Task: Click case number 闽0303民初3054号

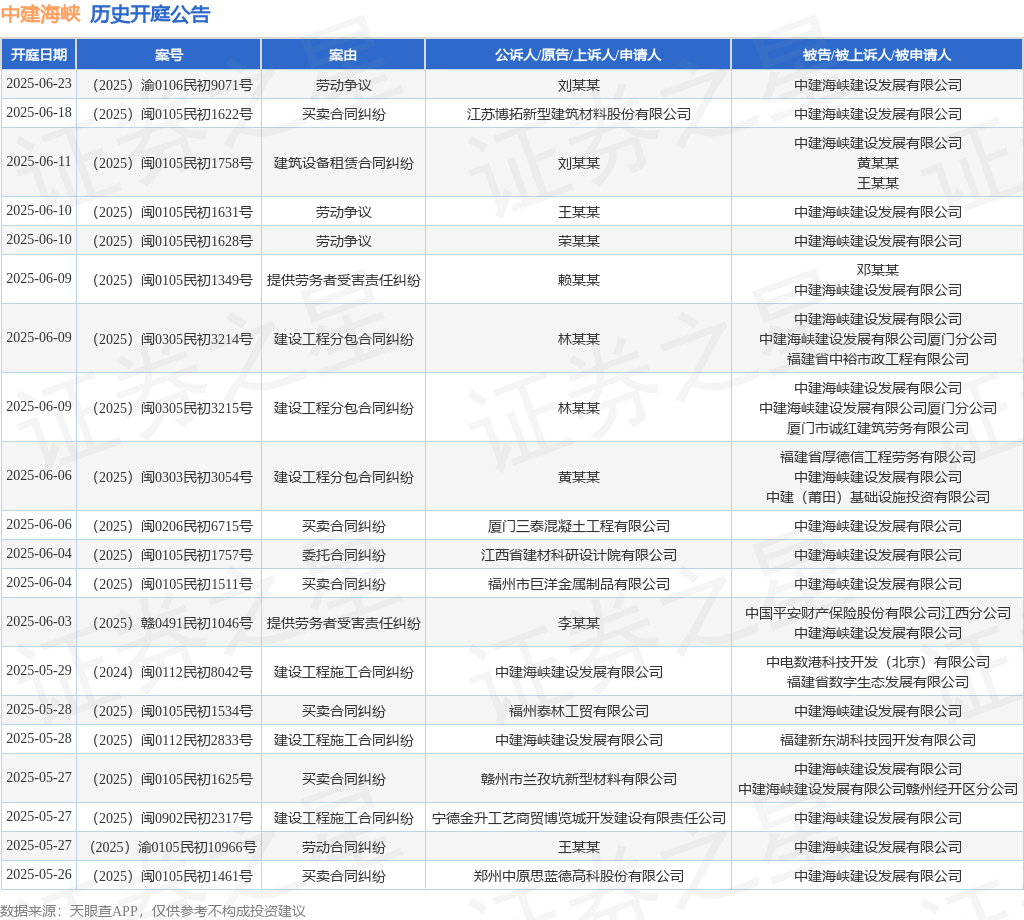Action: point(172,477)
